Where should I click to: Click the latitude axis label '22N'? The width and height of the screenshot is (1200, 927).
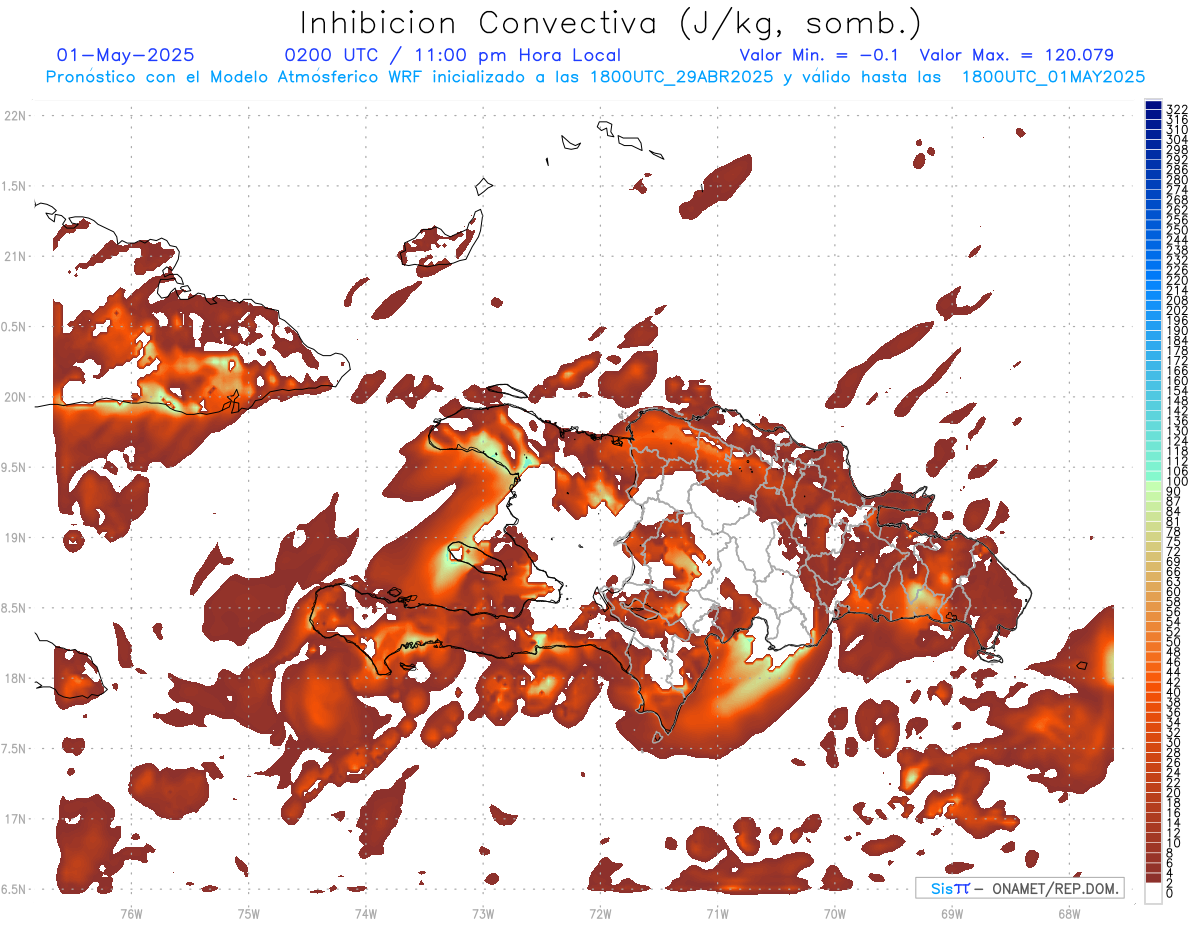pyautogui.click(x=15, y=116)
